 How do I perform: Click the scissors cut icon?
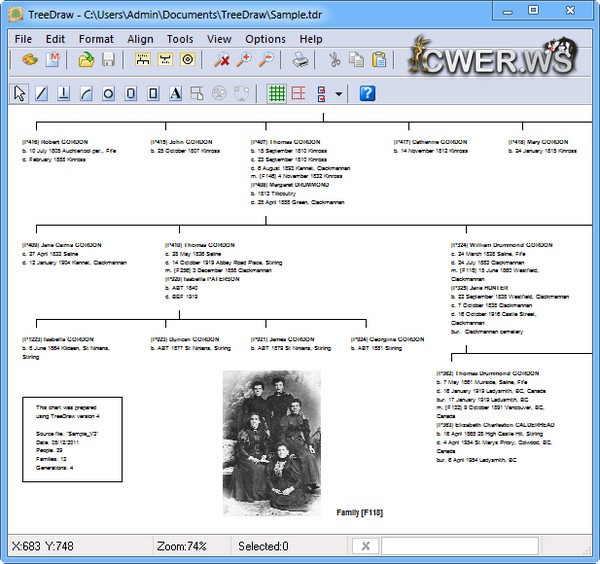[334, 60]
